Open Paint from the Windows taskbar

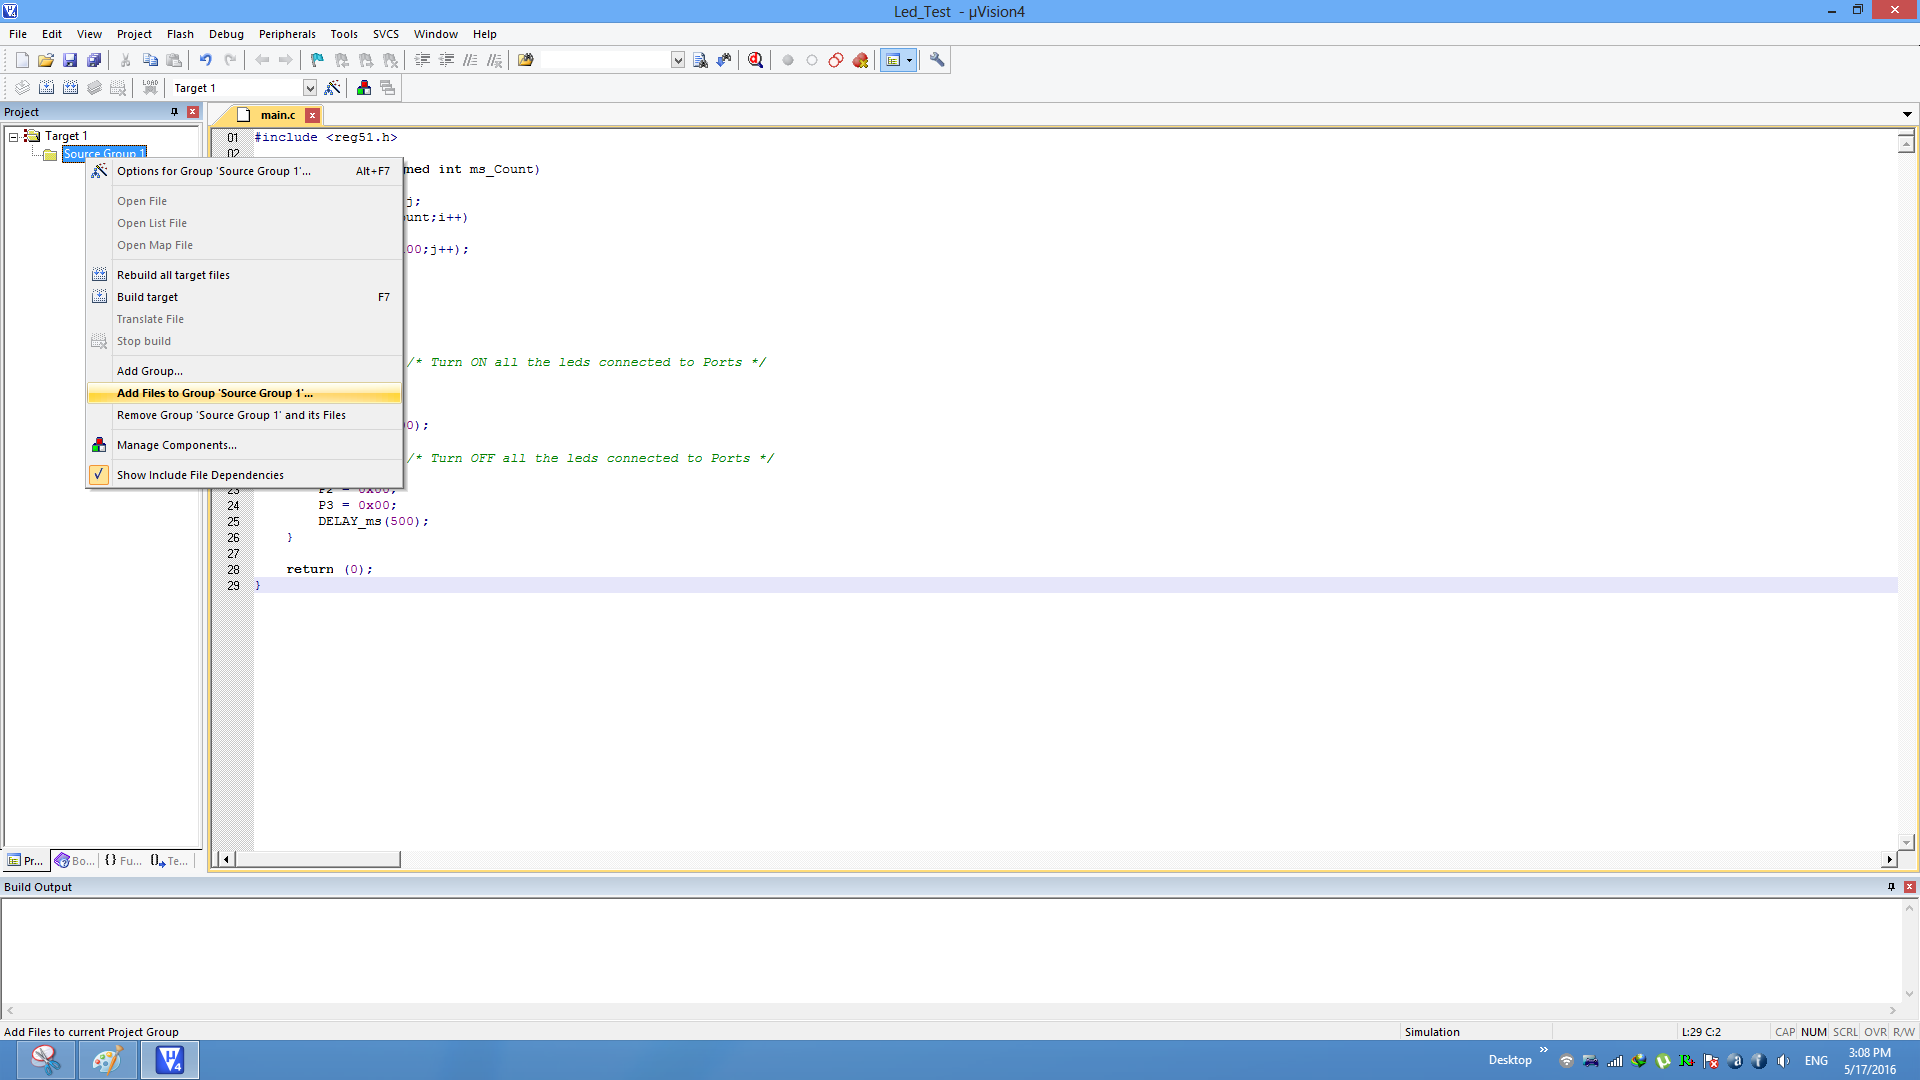pos(107,1059)
